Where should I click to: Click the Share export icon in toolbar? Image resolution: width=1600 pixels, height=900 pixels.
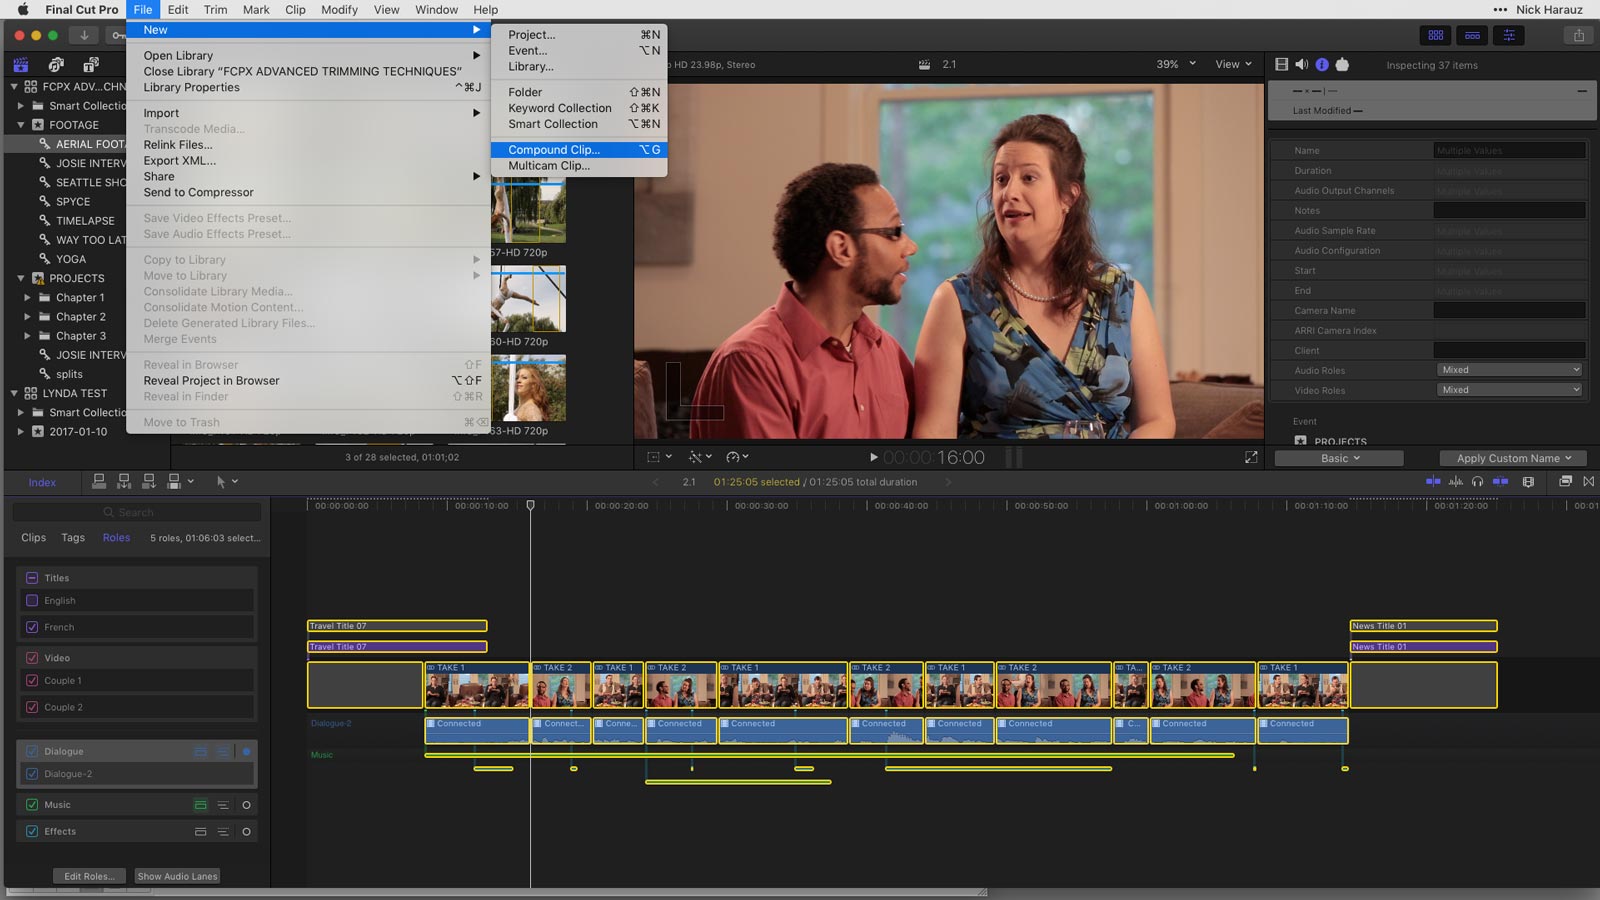click(1579, 35)
